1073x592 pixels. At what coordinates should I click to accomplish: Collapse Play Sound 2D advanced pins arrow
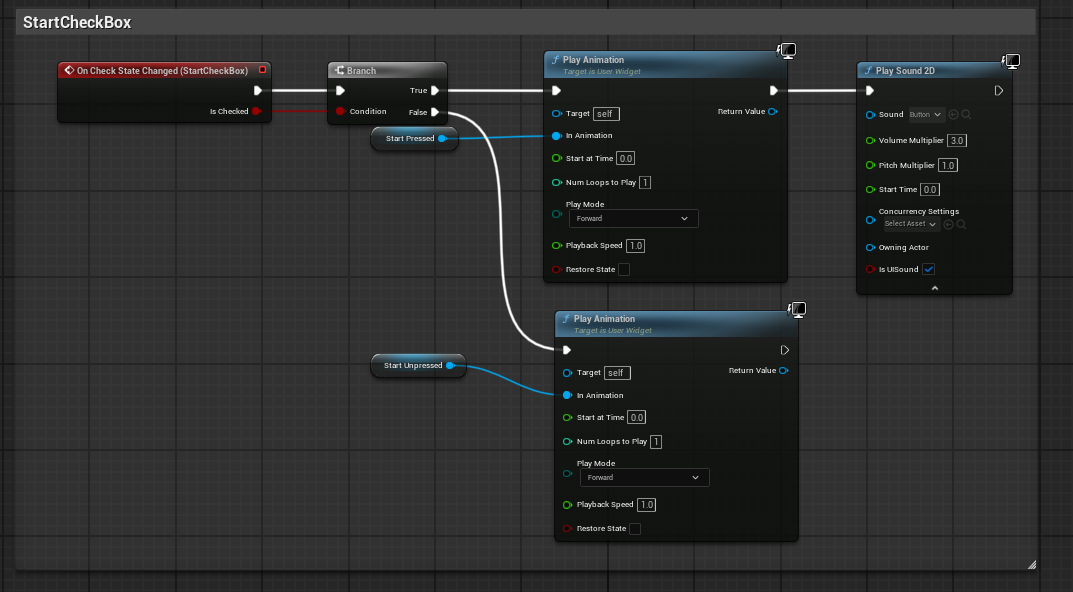(935, 288)
